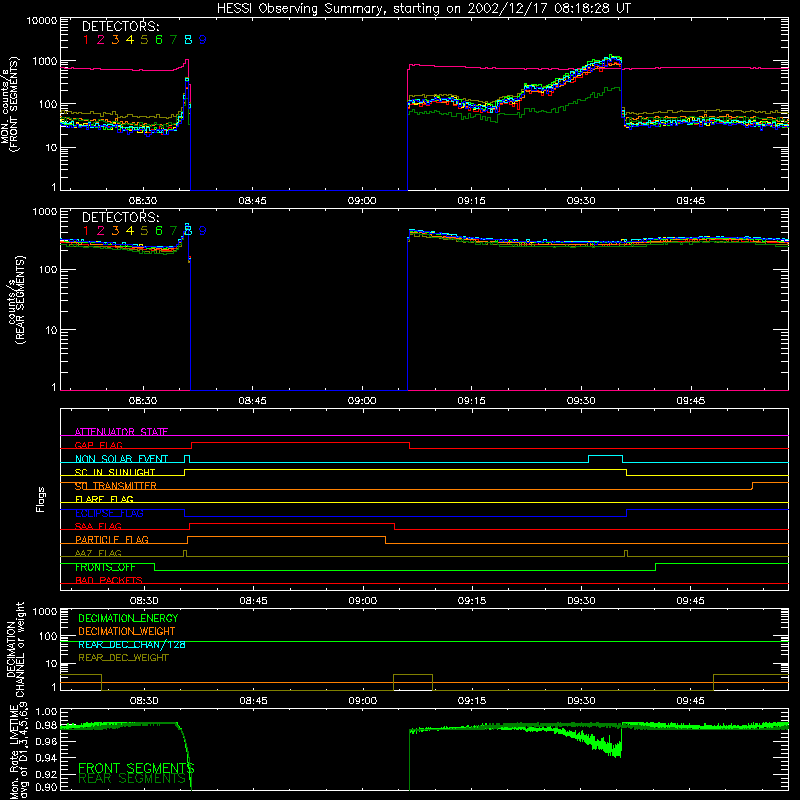Click the DECIMATION_ENERGY legend label

pos(128,618)
